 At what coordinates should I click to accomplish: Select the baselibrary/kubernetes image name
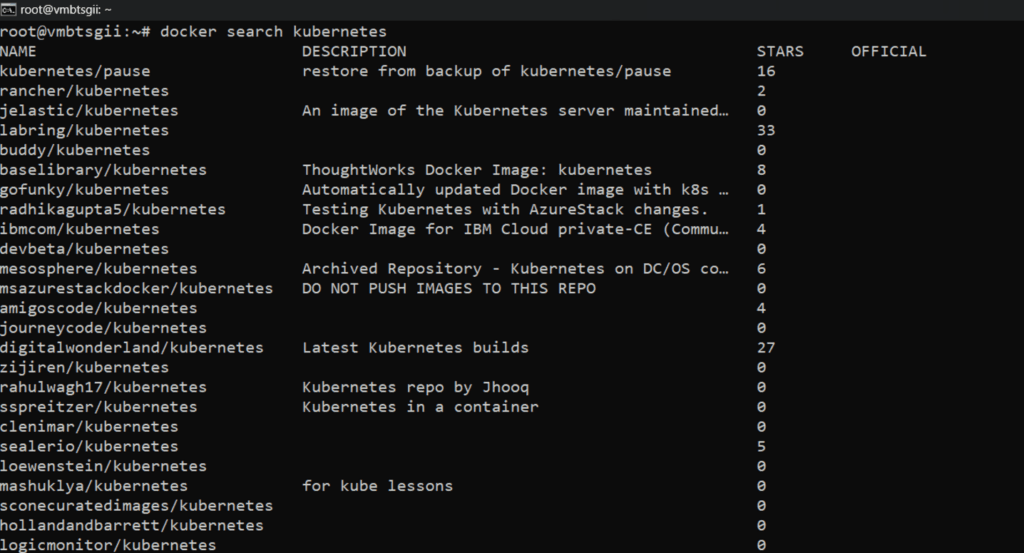103,170
